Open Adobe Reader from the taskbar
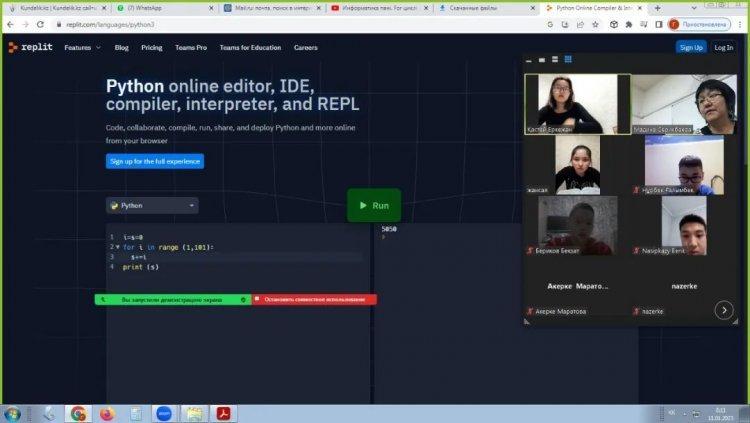 223,413
